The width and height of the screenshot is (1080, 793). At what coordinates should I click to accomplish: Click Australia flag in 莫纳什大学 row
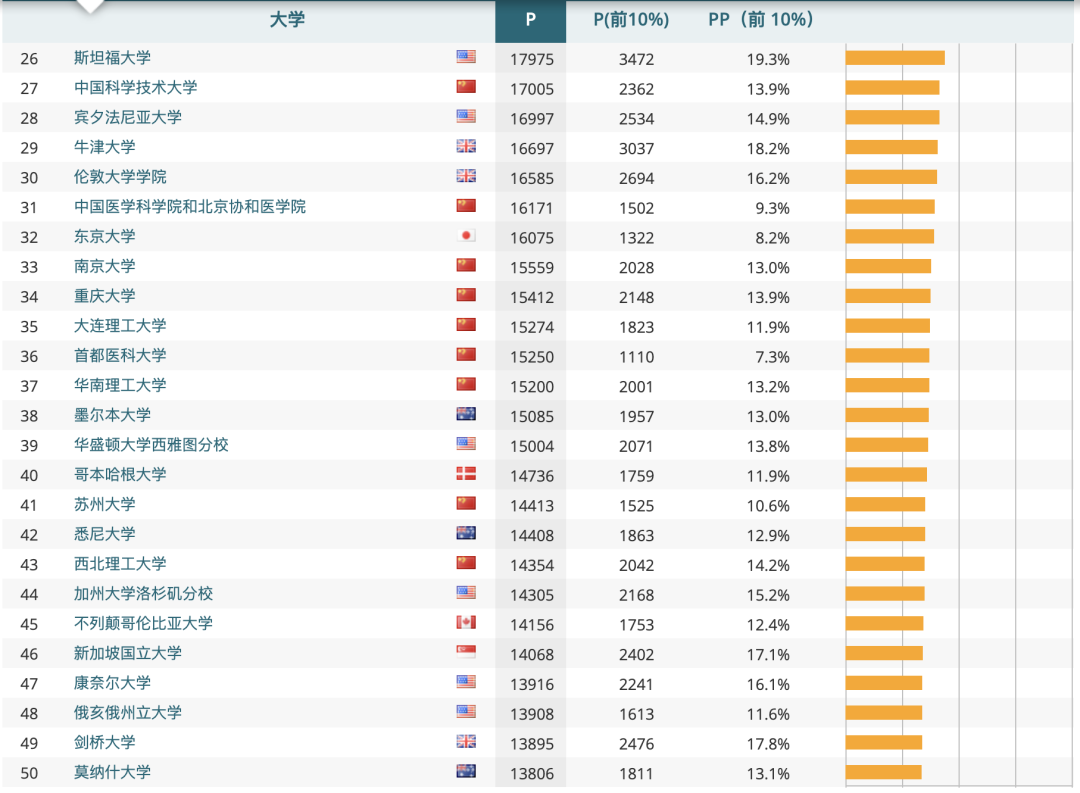click(x=466, y=771)
